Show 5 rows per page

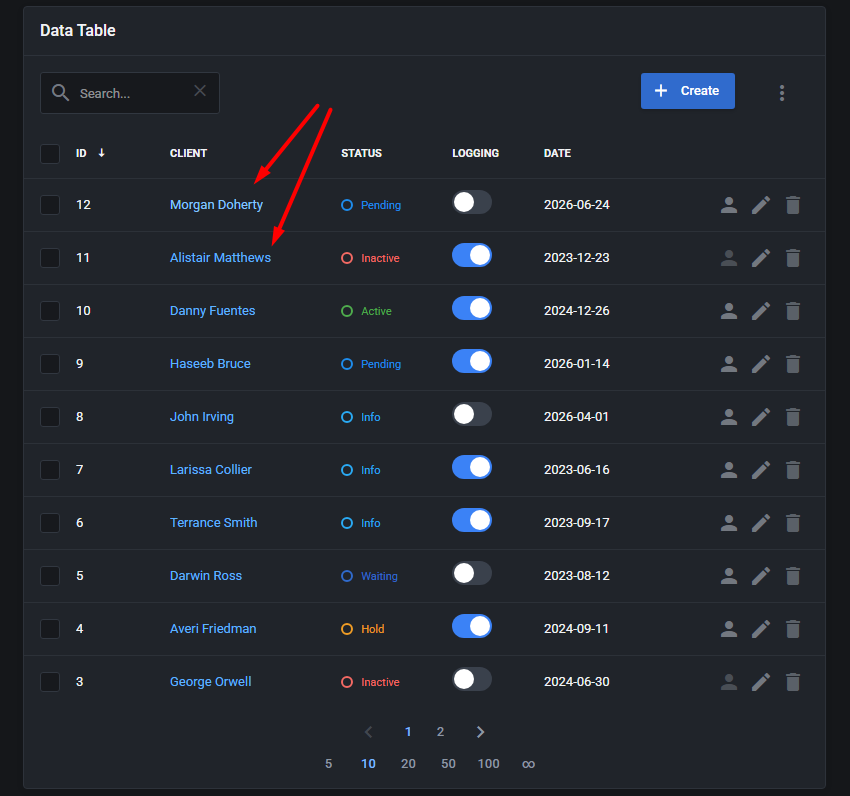click(329, 763)
